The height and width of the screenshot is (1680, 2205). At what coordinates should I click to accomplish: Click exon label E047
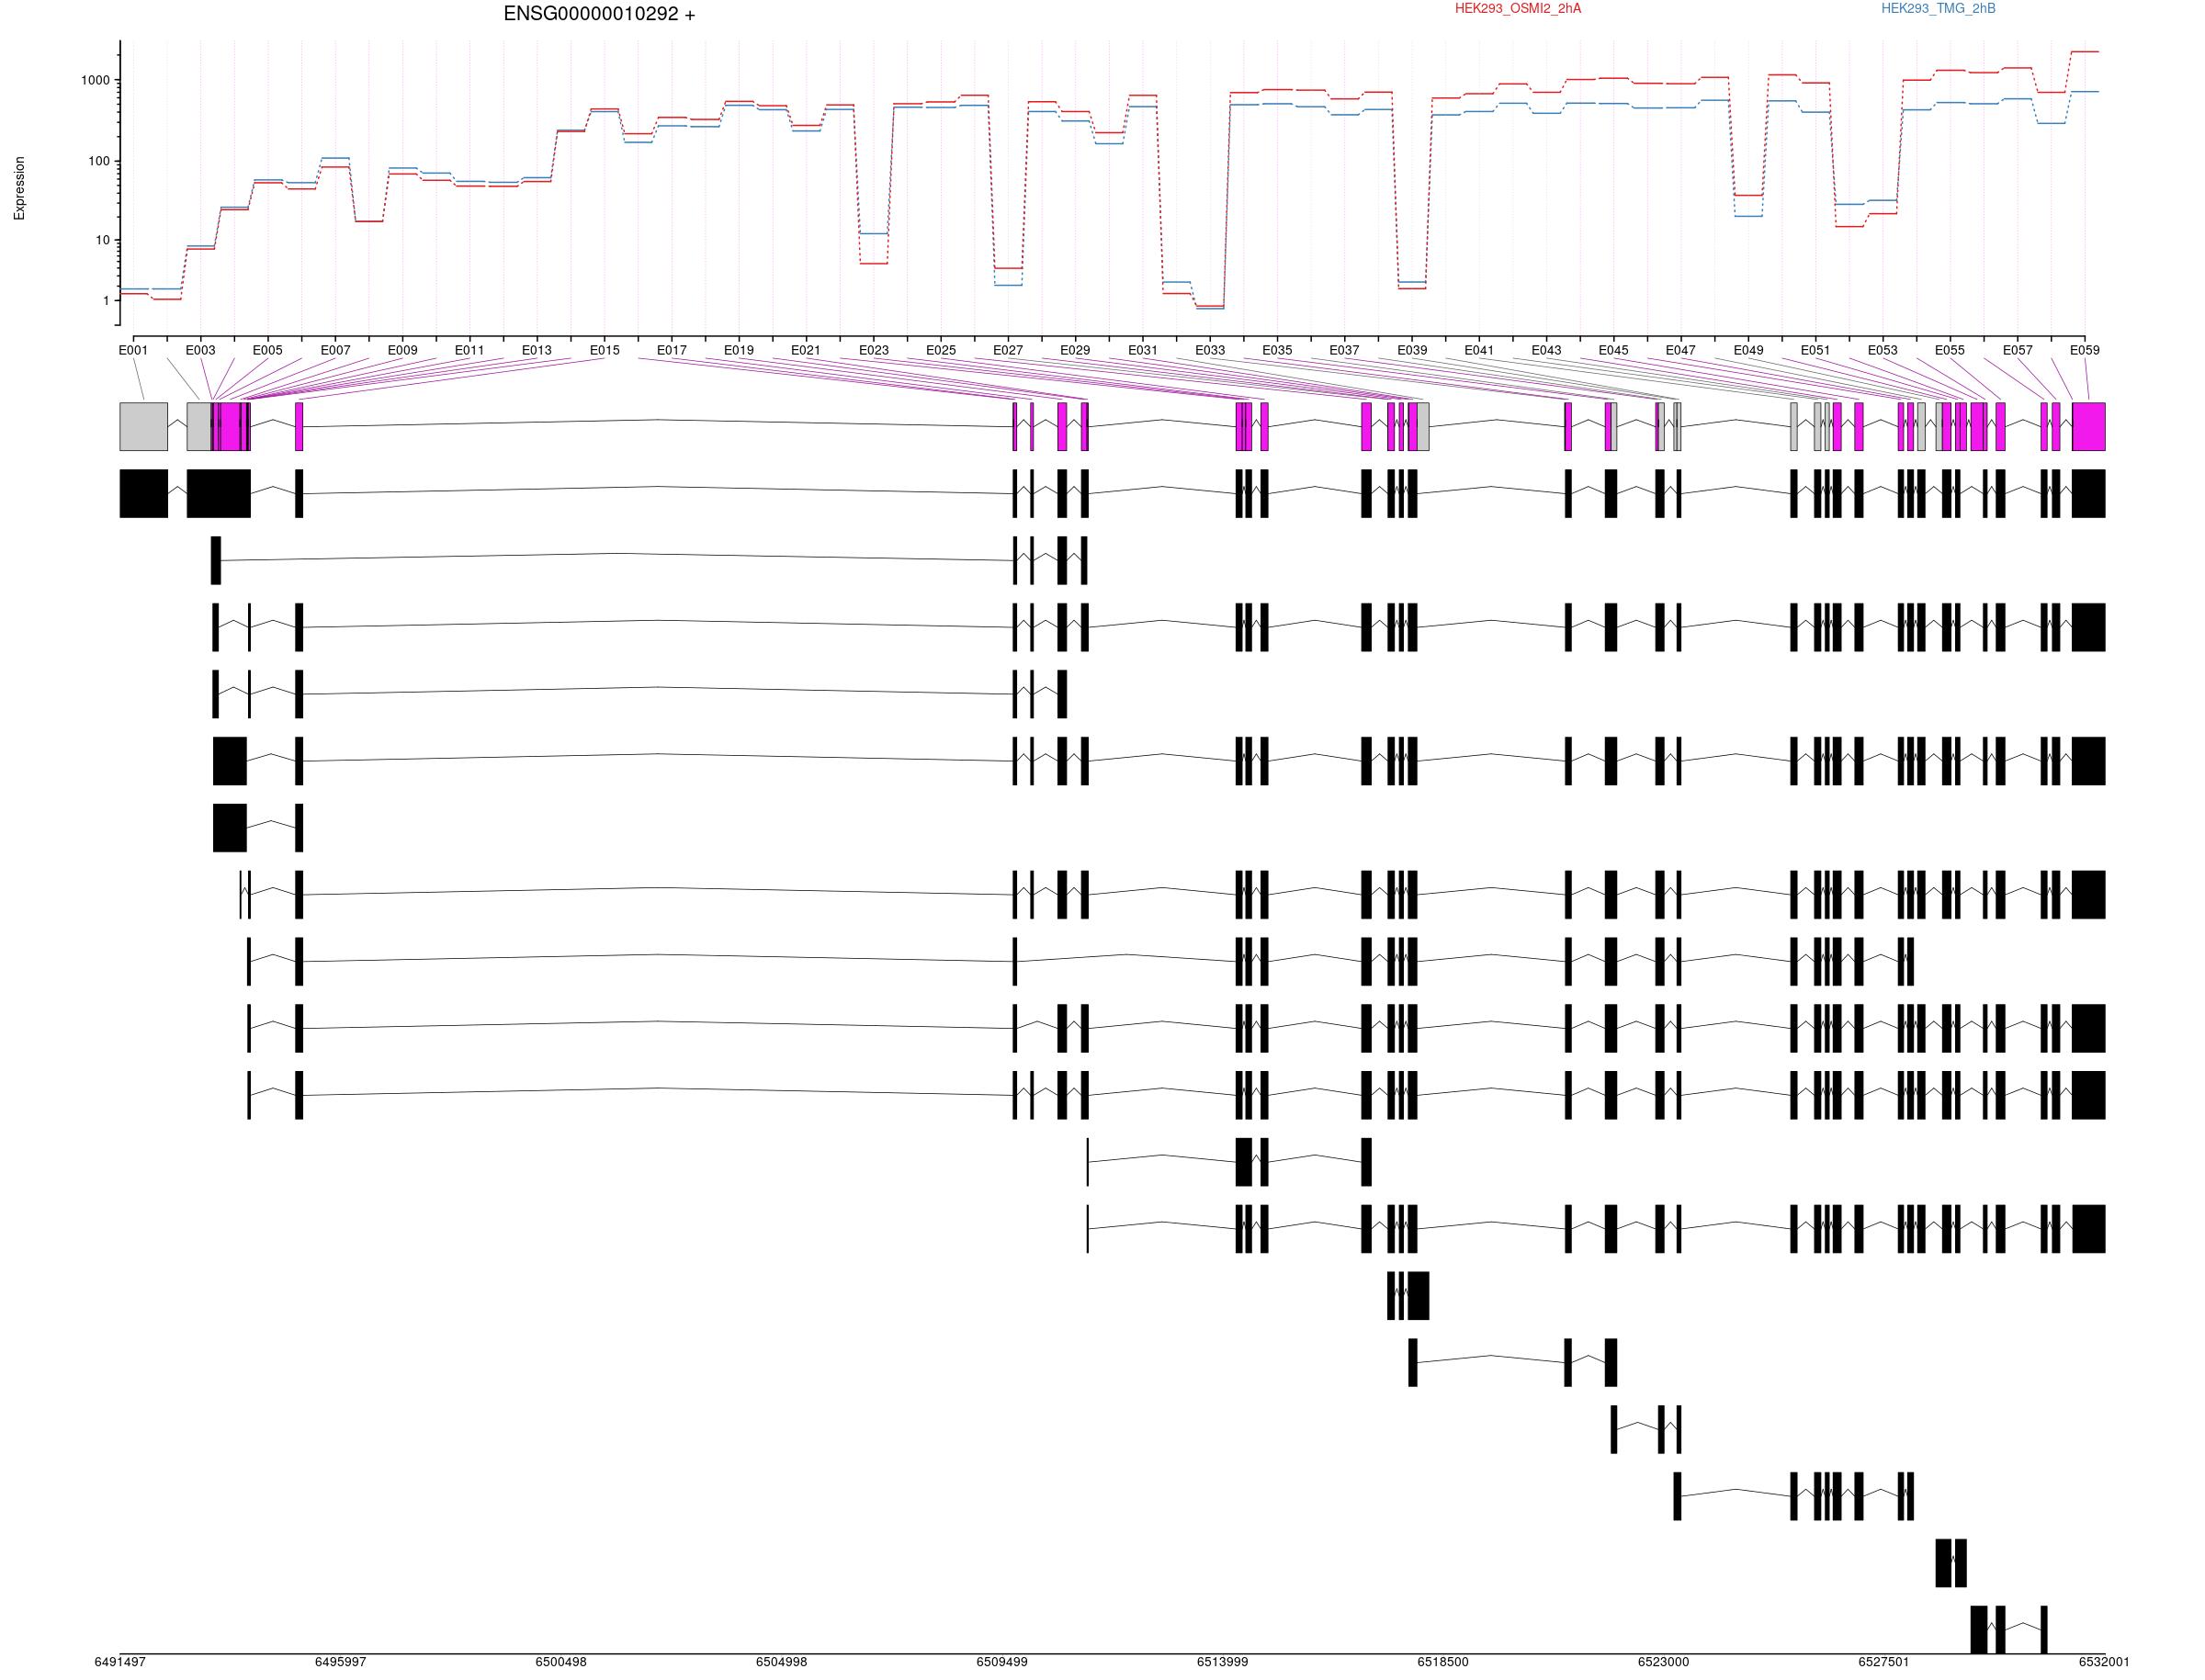[1680, 350]
